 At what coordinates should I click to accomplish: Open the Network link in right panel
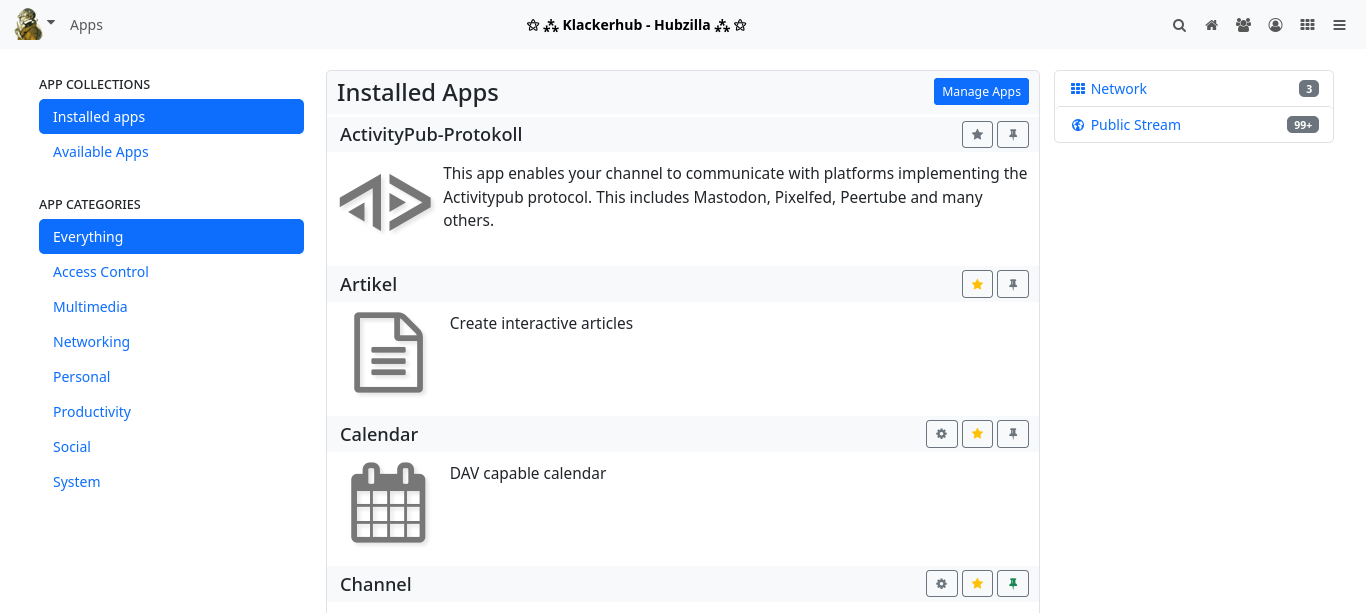pyautogui.click(x=1118, y=89)
